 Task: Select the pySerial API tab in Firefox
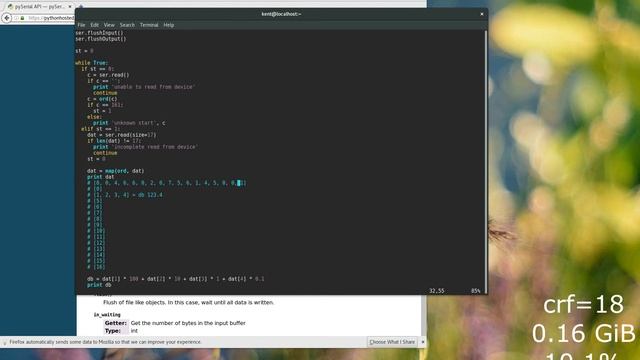click(38, 7)
